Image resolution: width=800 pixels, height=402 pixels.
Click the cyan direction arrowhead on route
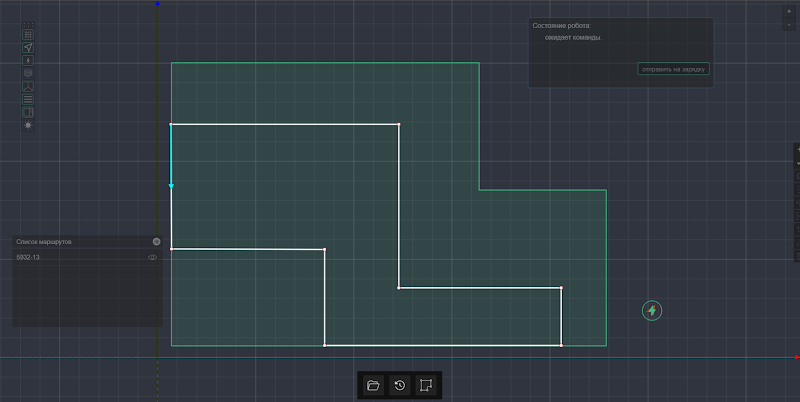point(171,187)
